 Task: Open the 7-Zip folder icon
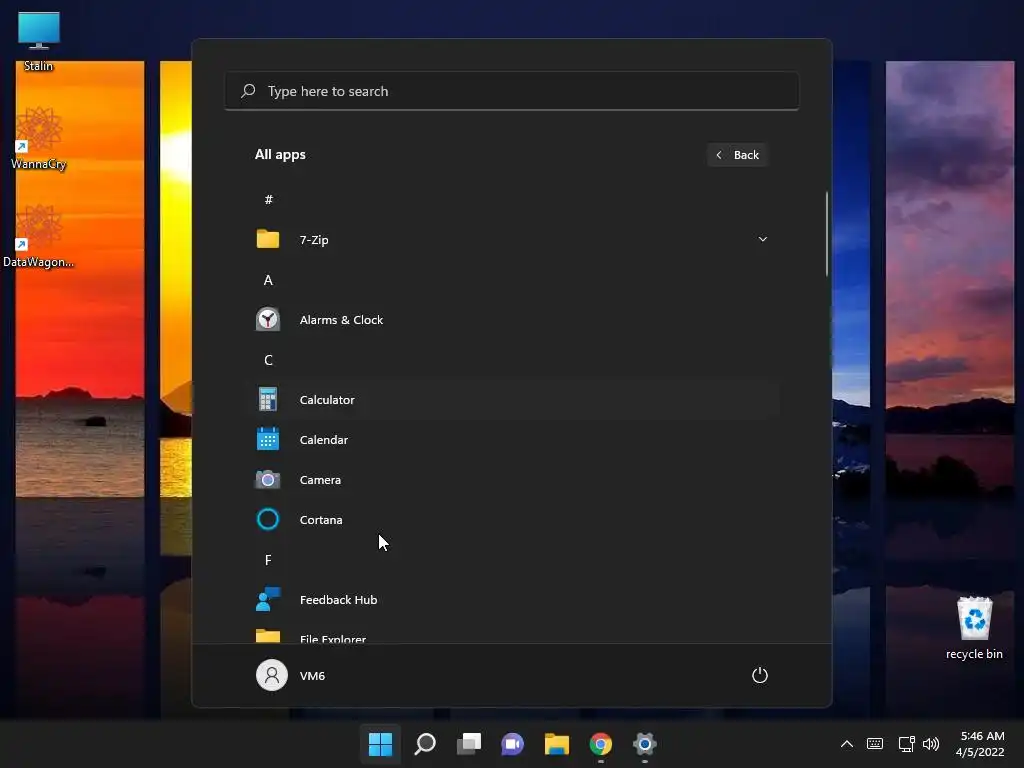(268, 239)
